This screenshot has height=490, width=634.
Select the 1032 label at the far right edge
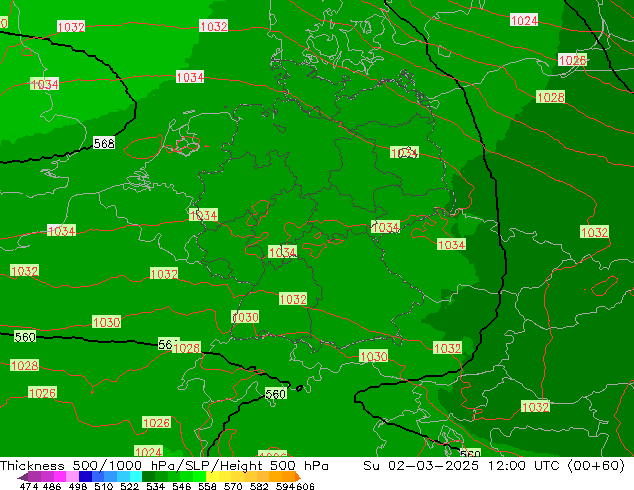594,232
